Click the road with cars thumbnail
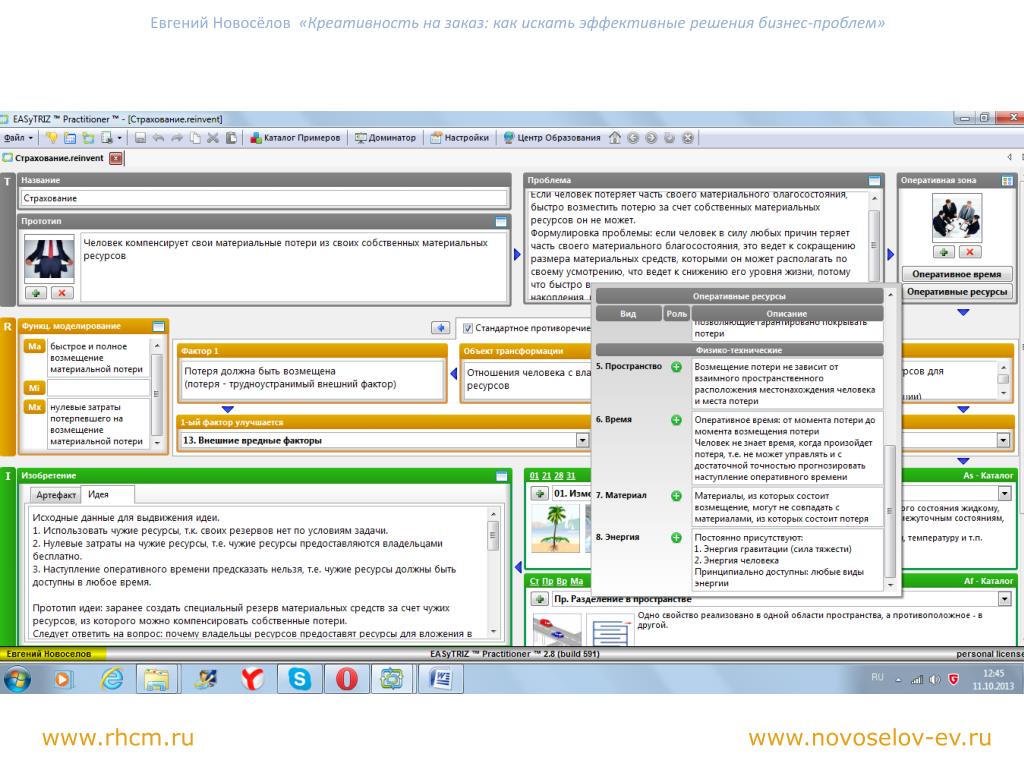The image size is (1024, 768). tap(556, 630)
